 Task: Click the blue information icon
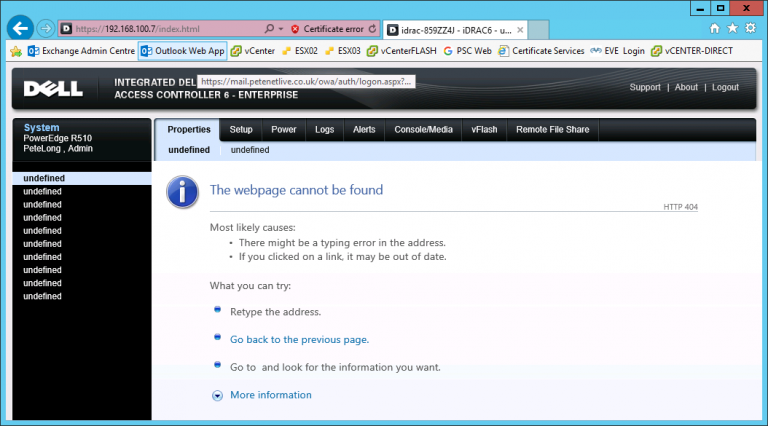pyautogui.click(x=182, y=192)
